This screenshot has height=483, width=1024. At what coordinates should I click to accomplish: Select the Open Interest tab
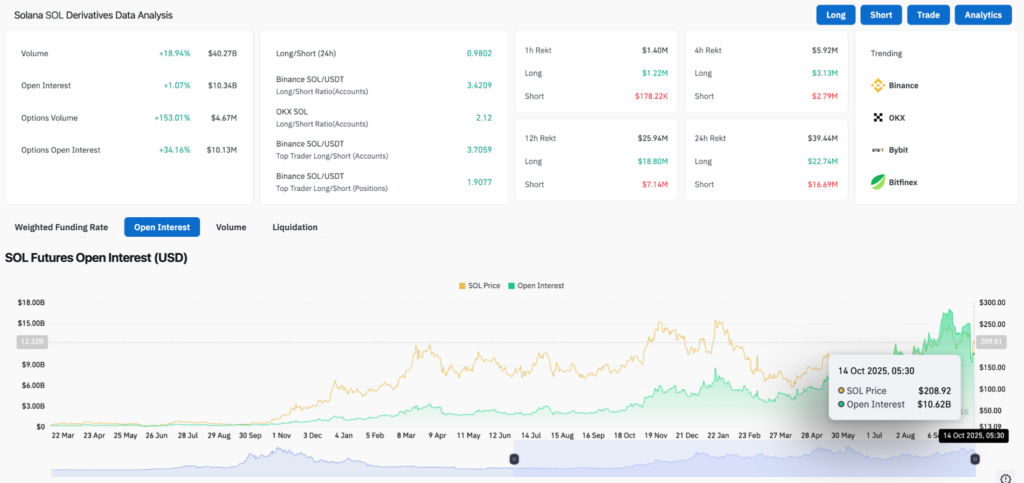tap(162, 227)
